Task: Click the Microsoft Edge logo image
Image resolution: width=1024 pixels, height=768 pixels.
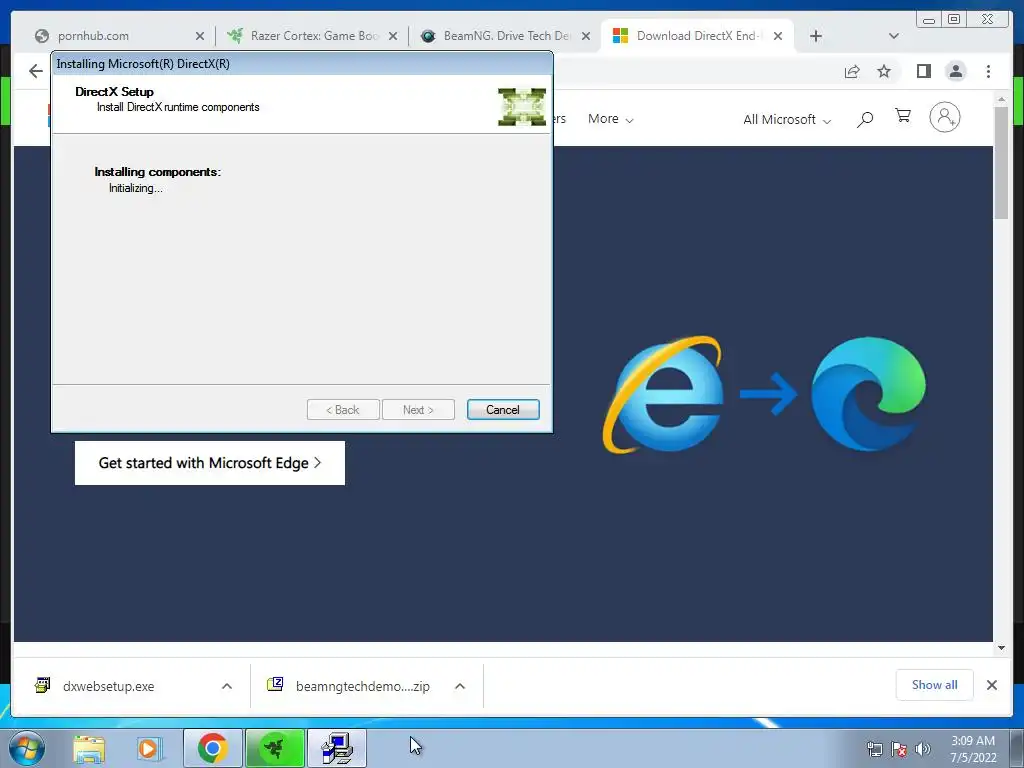Action: pos(868,394)
